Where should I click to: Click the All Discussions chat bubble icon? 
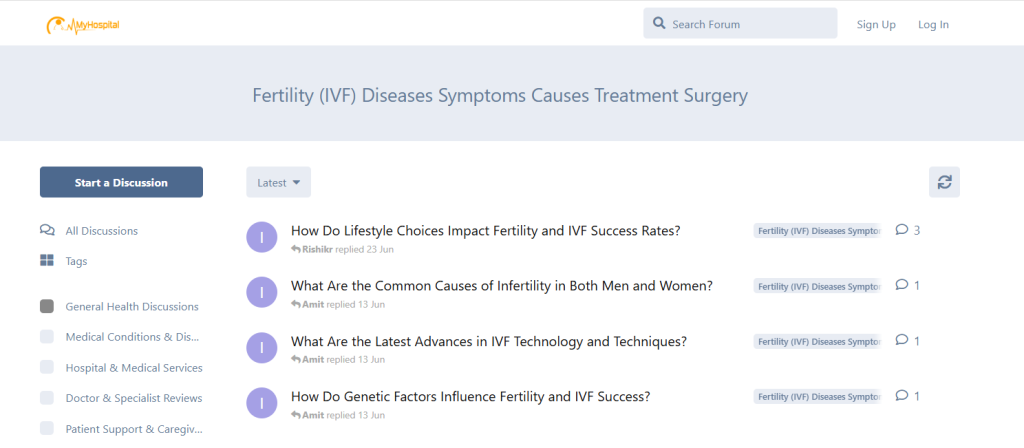[x=47, y=230]
